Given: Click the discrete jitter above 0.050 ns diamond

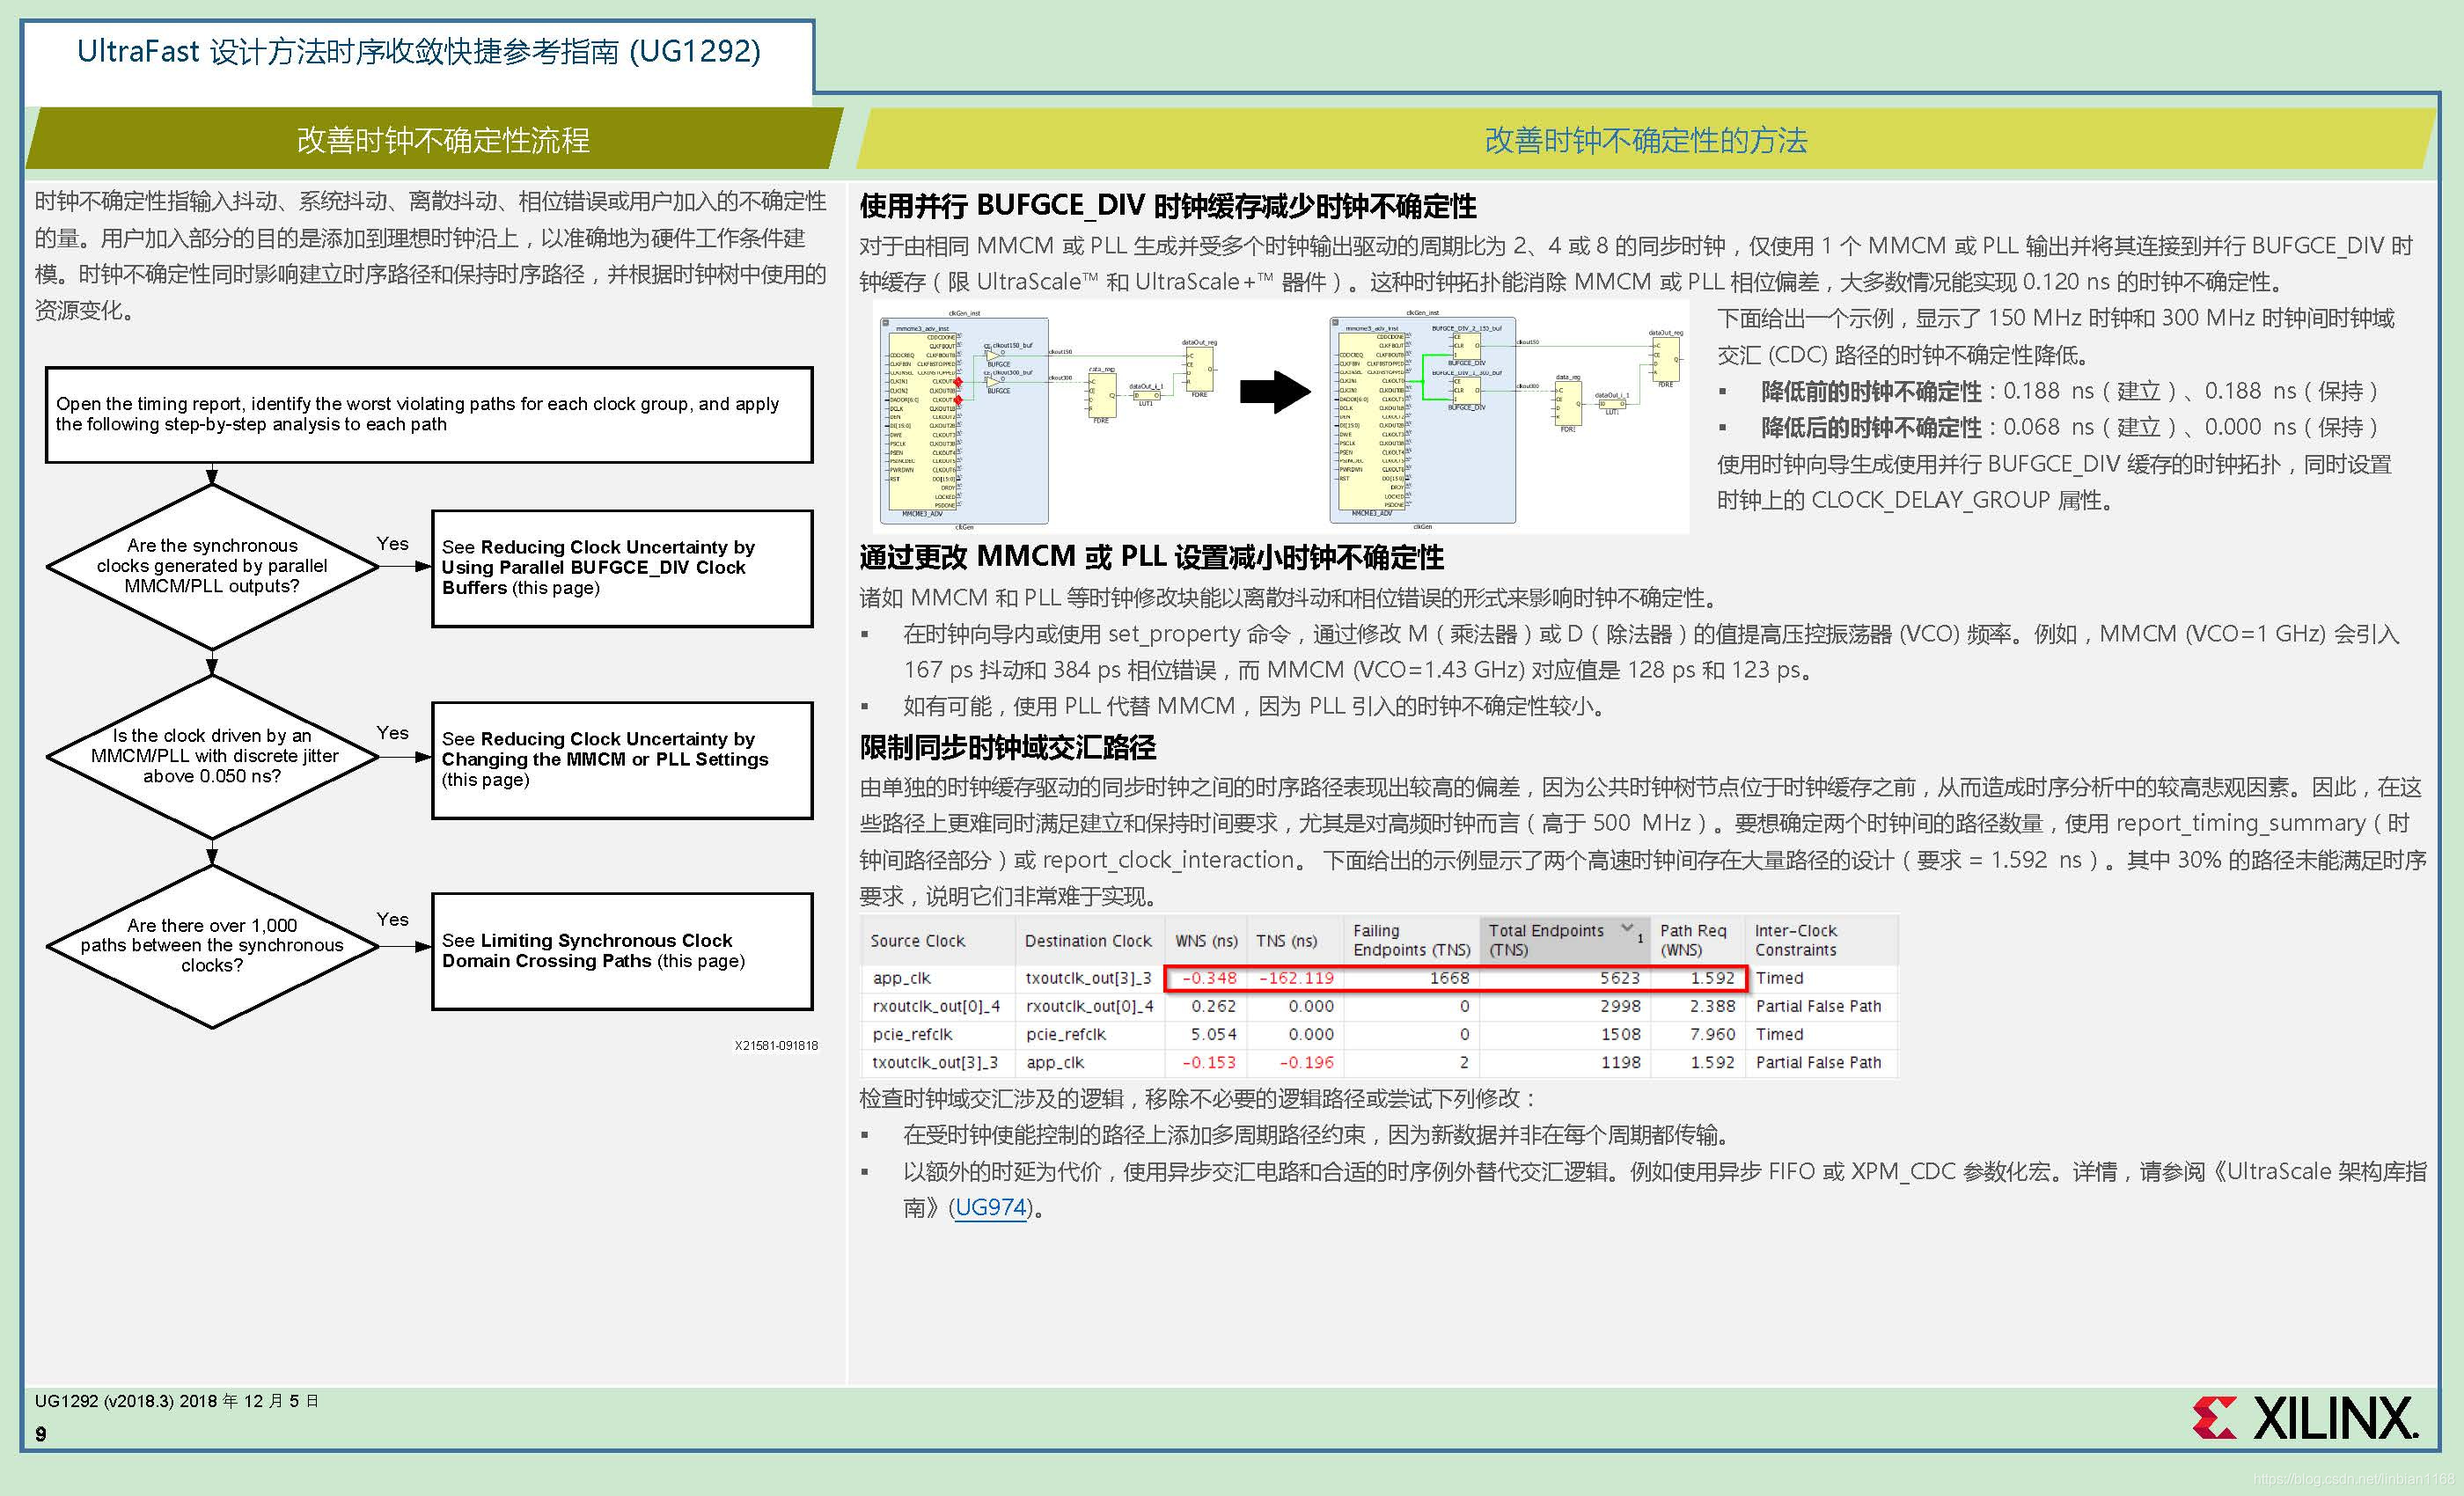Looking at the screenshot, I should (x=212, y=756).
